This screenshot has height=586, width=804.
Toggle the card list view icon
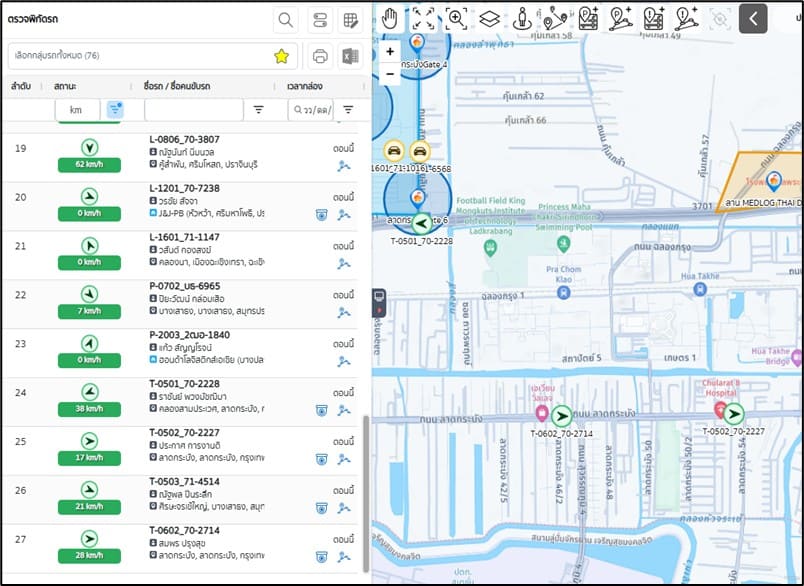tap(319, 19)
